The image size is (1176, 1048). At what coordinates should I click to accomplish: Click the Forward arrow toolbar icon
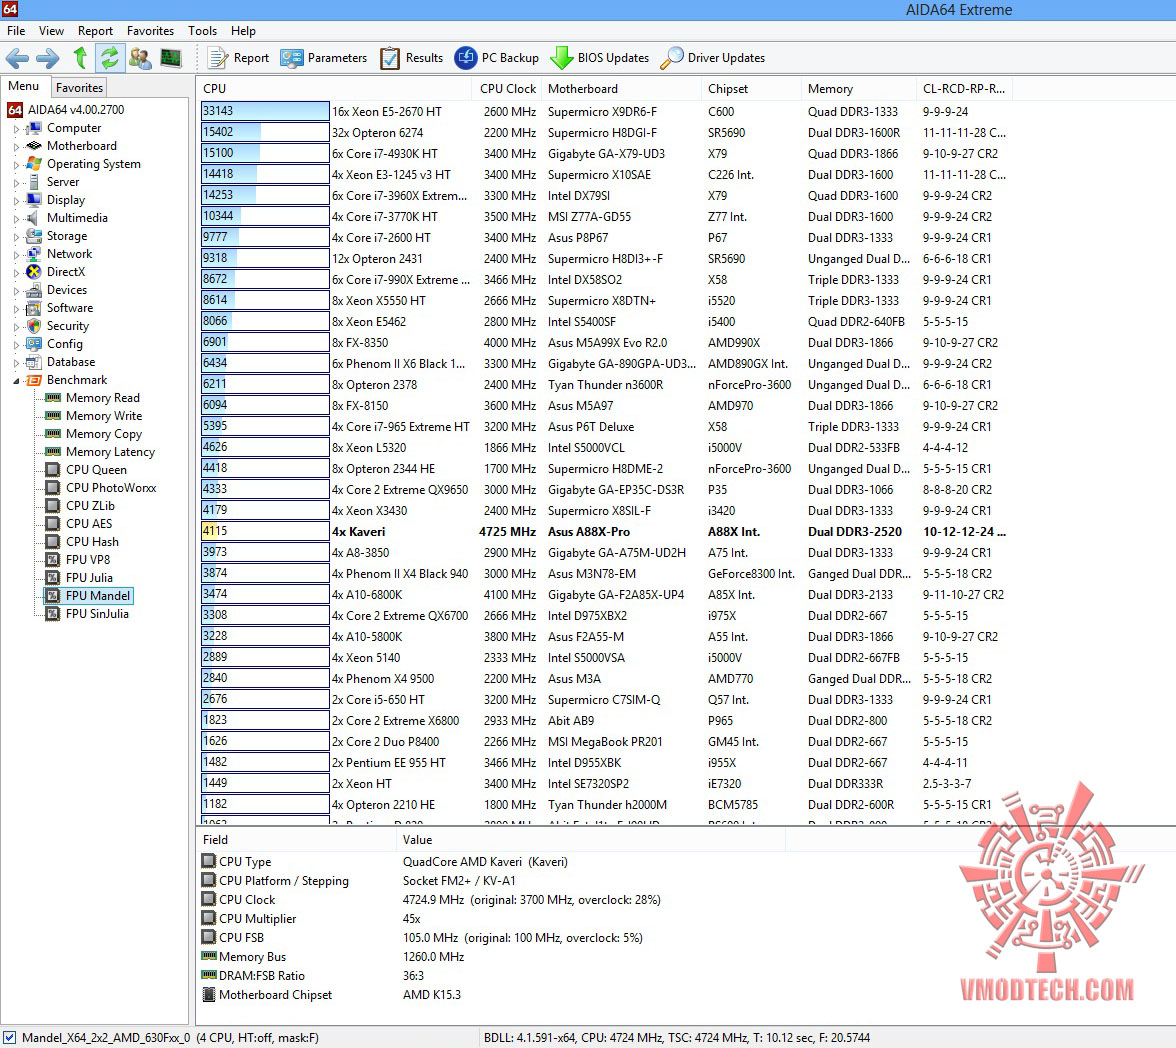tap(48, 58)
